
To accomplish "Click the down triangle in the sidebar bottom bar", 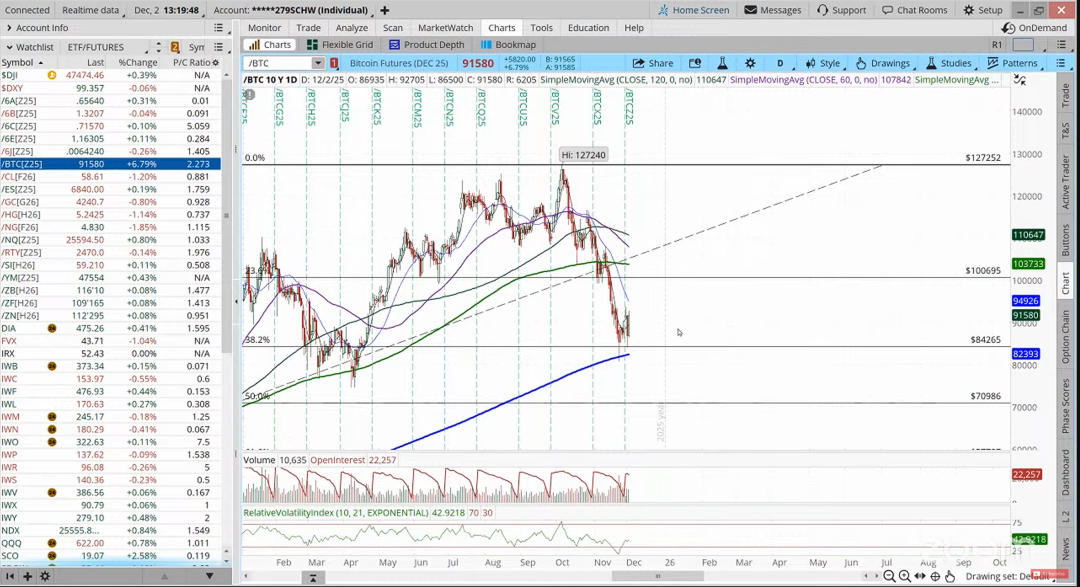I will [x=209, y=576].
